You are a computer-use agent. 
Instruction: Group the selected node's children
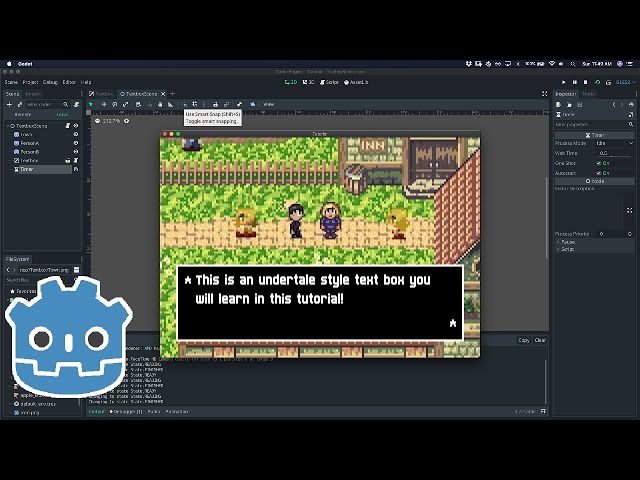tap(227, 104)
